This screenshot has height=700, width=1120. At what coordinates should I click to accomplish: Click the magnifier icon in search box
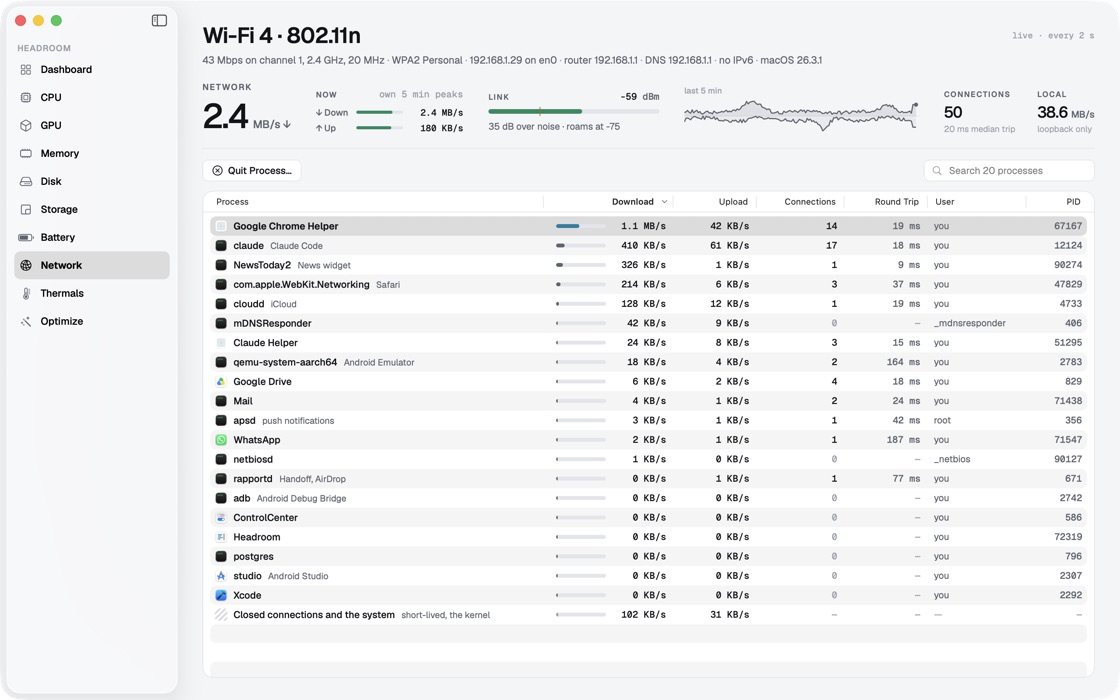click(937, 171)
